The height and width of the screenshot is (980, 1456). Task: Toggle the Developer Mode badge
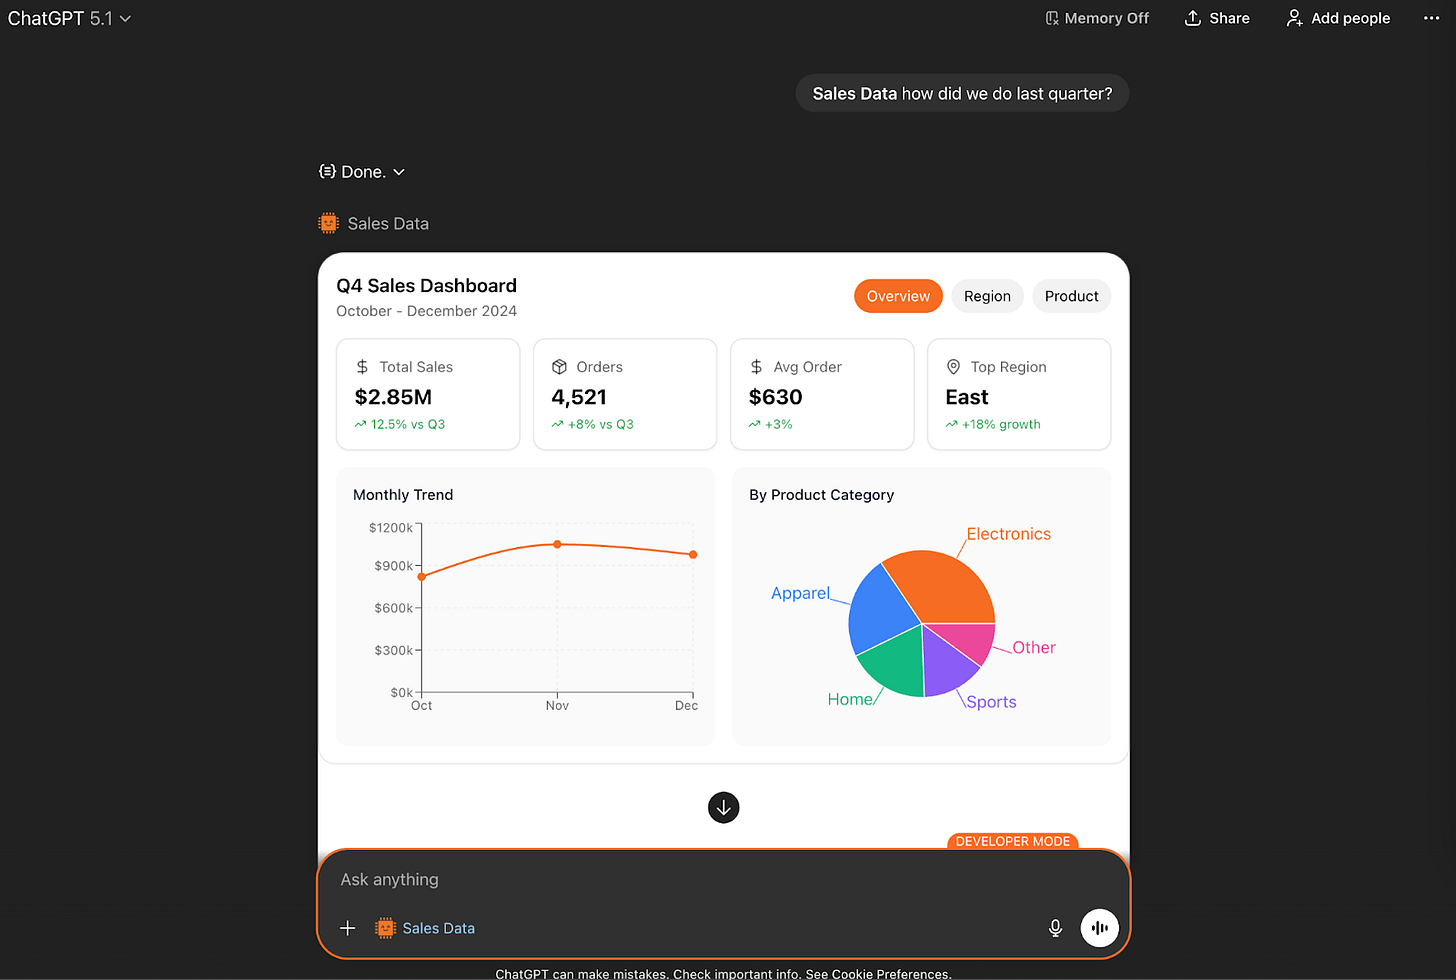[x=1012, y=841]
